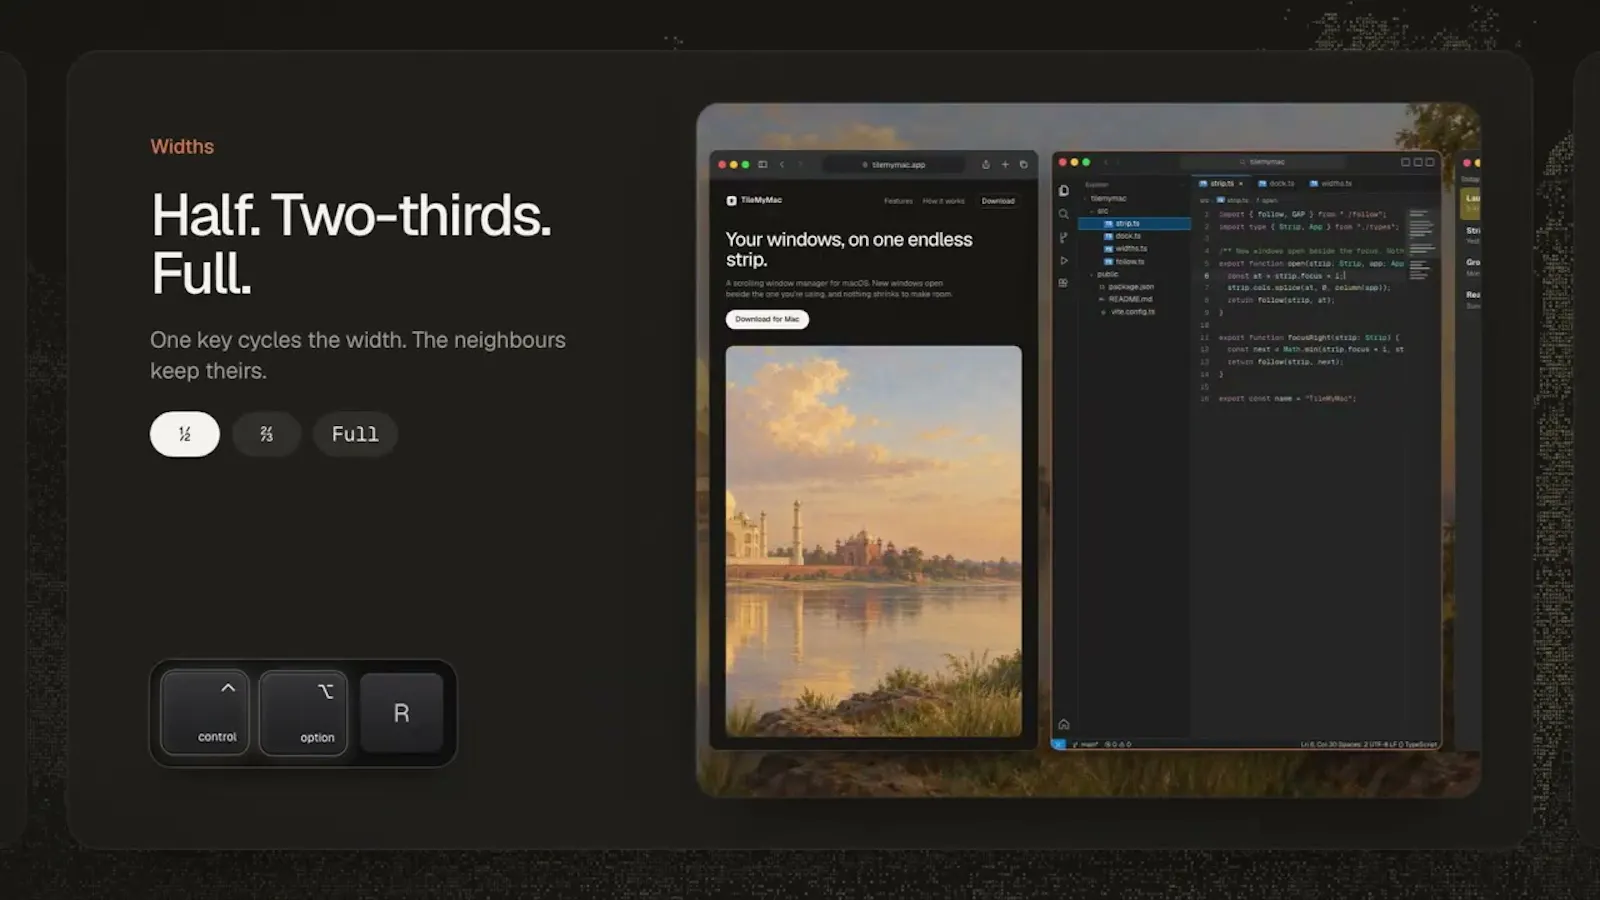Select strip.ts in the Explorer tree
Viewport: 1600px width, 900px height.
click(1134, 224)
